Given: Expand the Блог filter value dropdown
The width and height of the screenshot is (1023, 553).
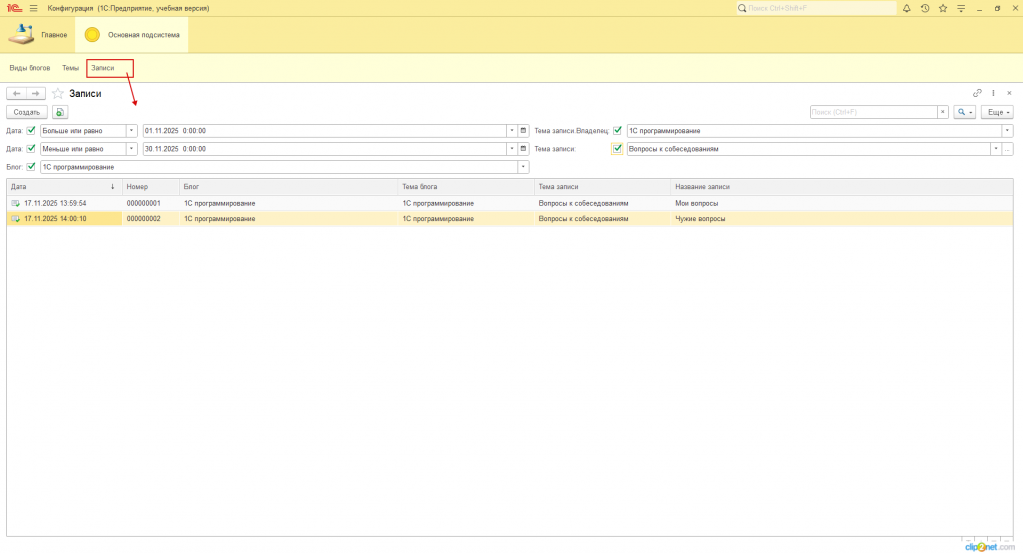Looking at the screenshot, I should [x=523, y=167].
